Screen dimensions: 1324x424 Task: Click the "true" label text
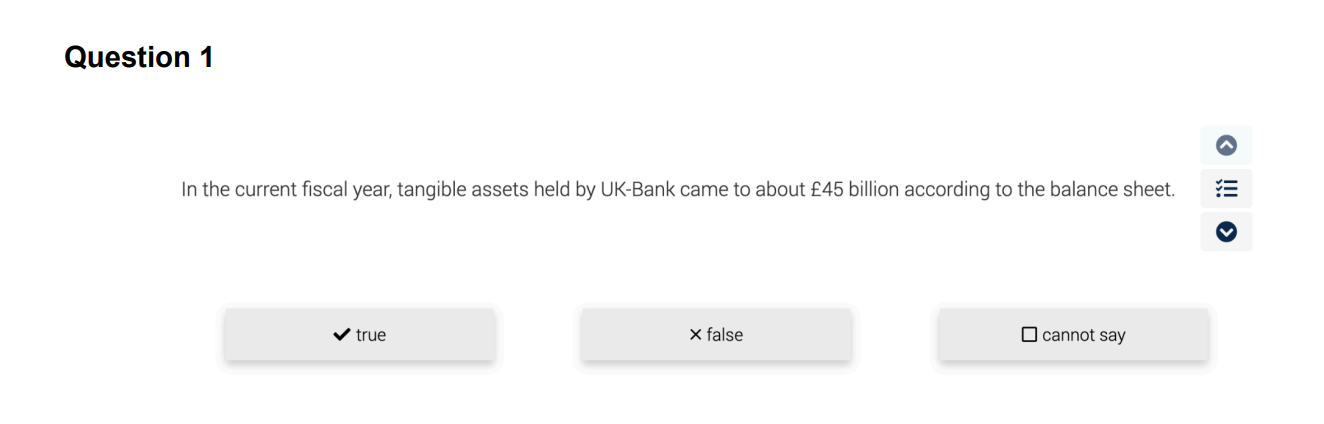click(x=371, y=335)
